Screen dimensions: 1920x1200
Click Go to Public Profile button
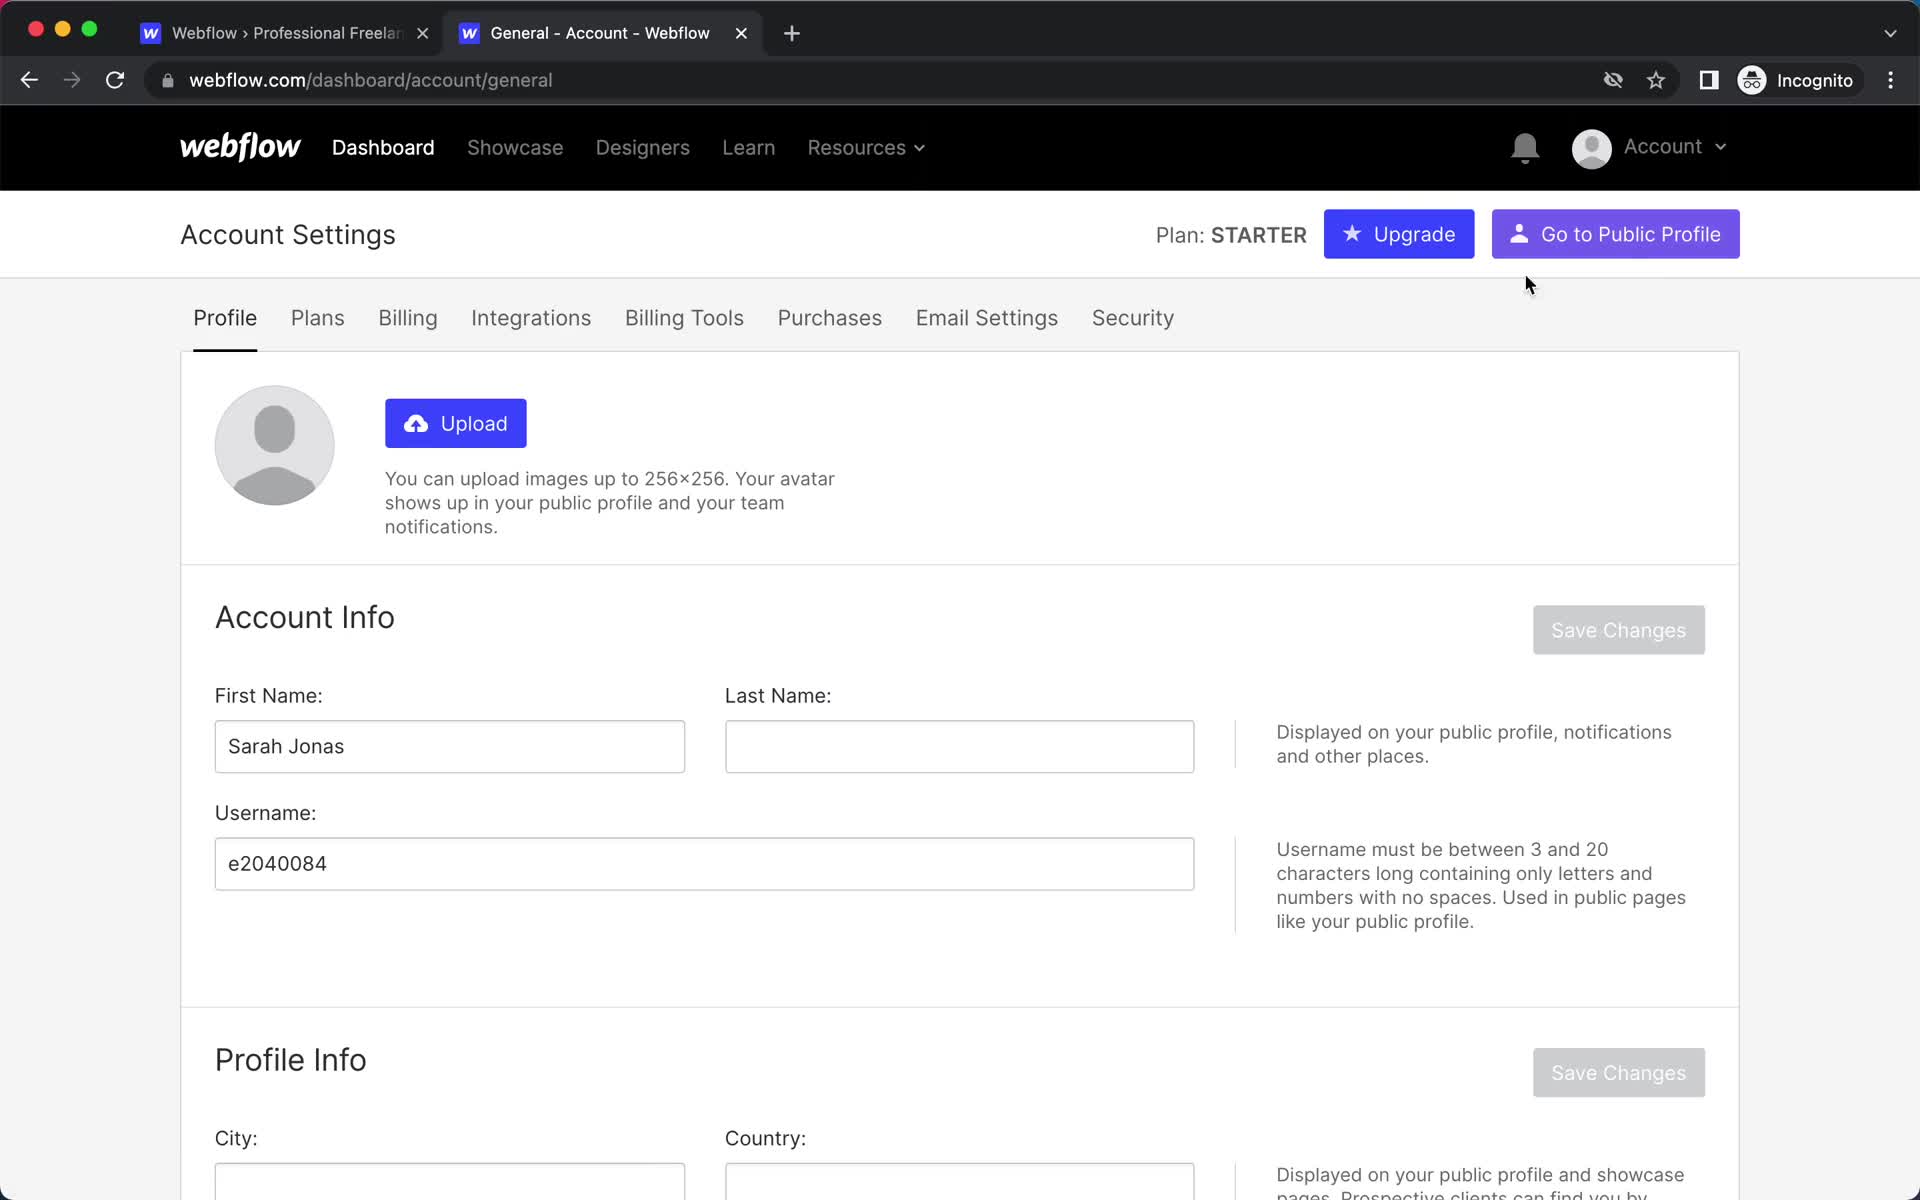pos(1616,234)
